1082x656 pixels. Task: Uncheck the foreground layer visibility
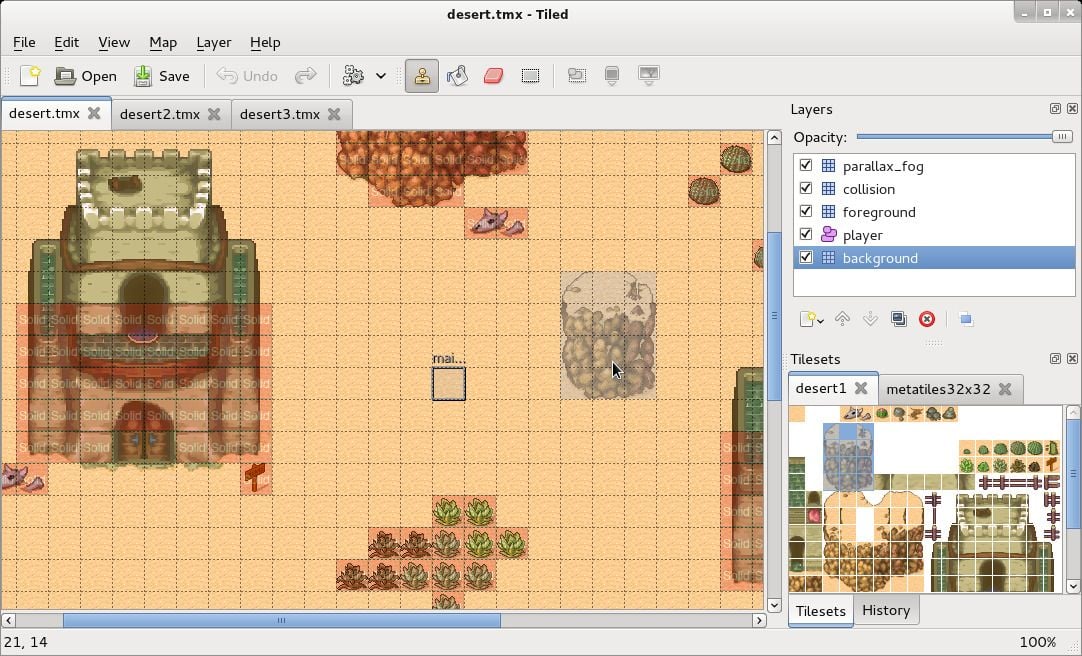coord(806,211)
